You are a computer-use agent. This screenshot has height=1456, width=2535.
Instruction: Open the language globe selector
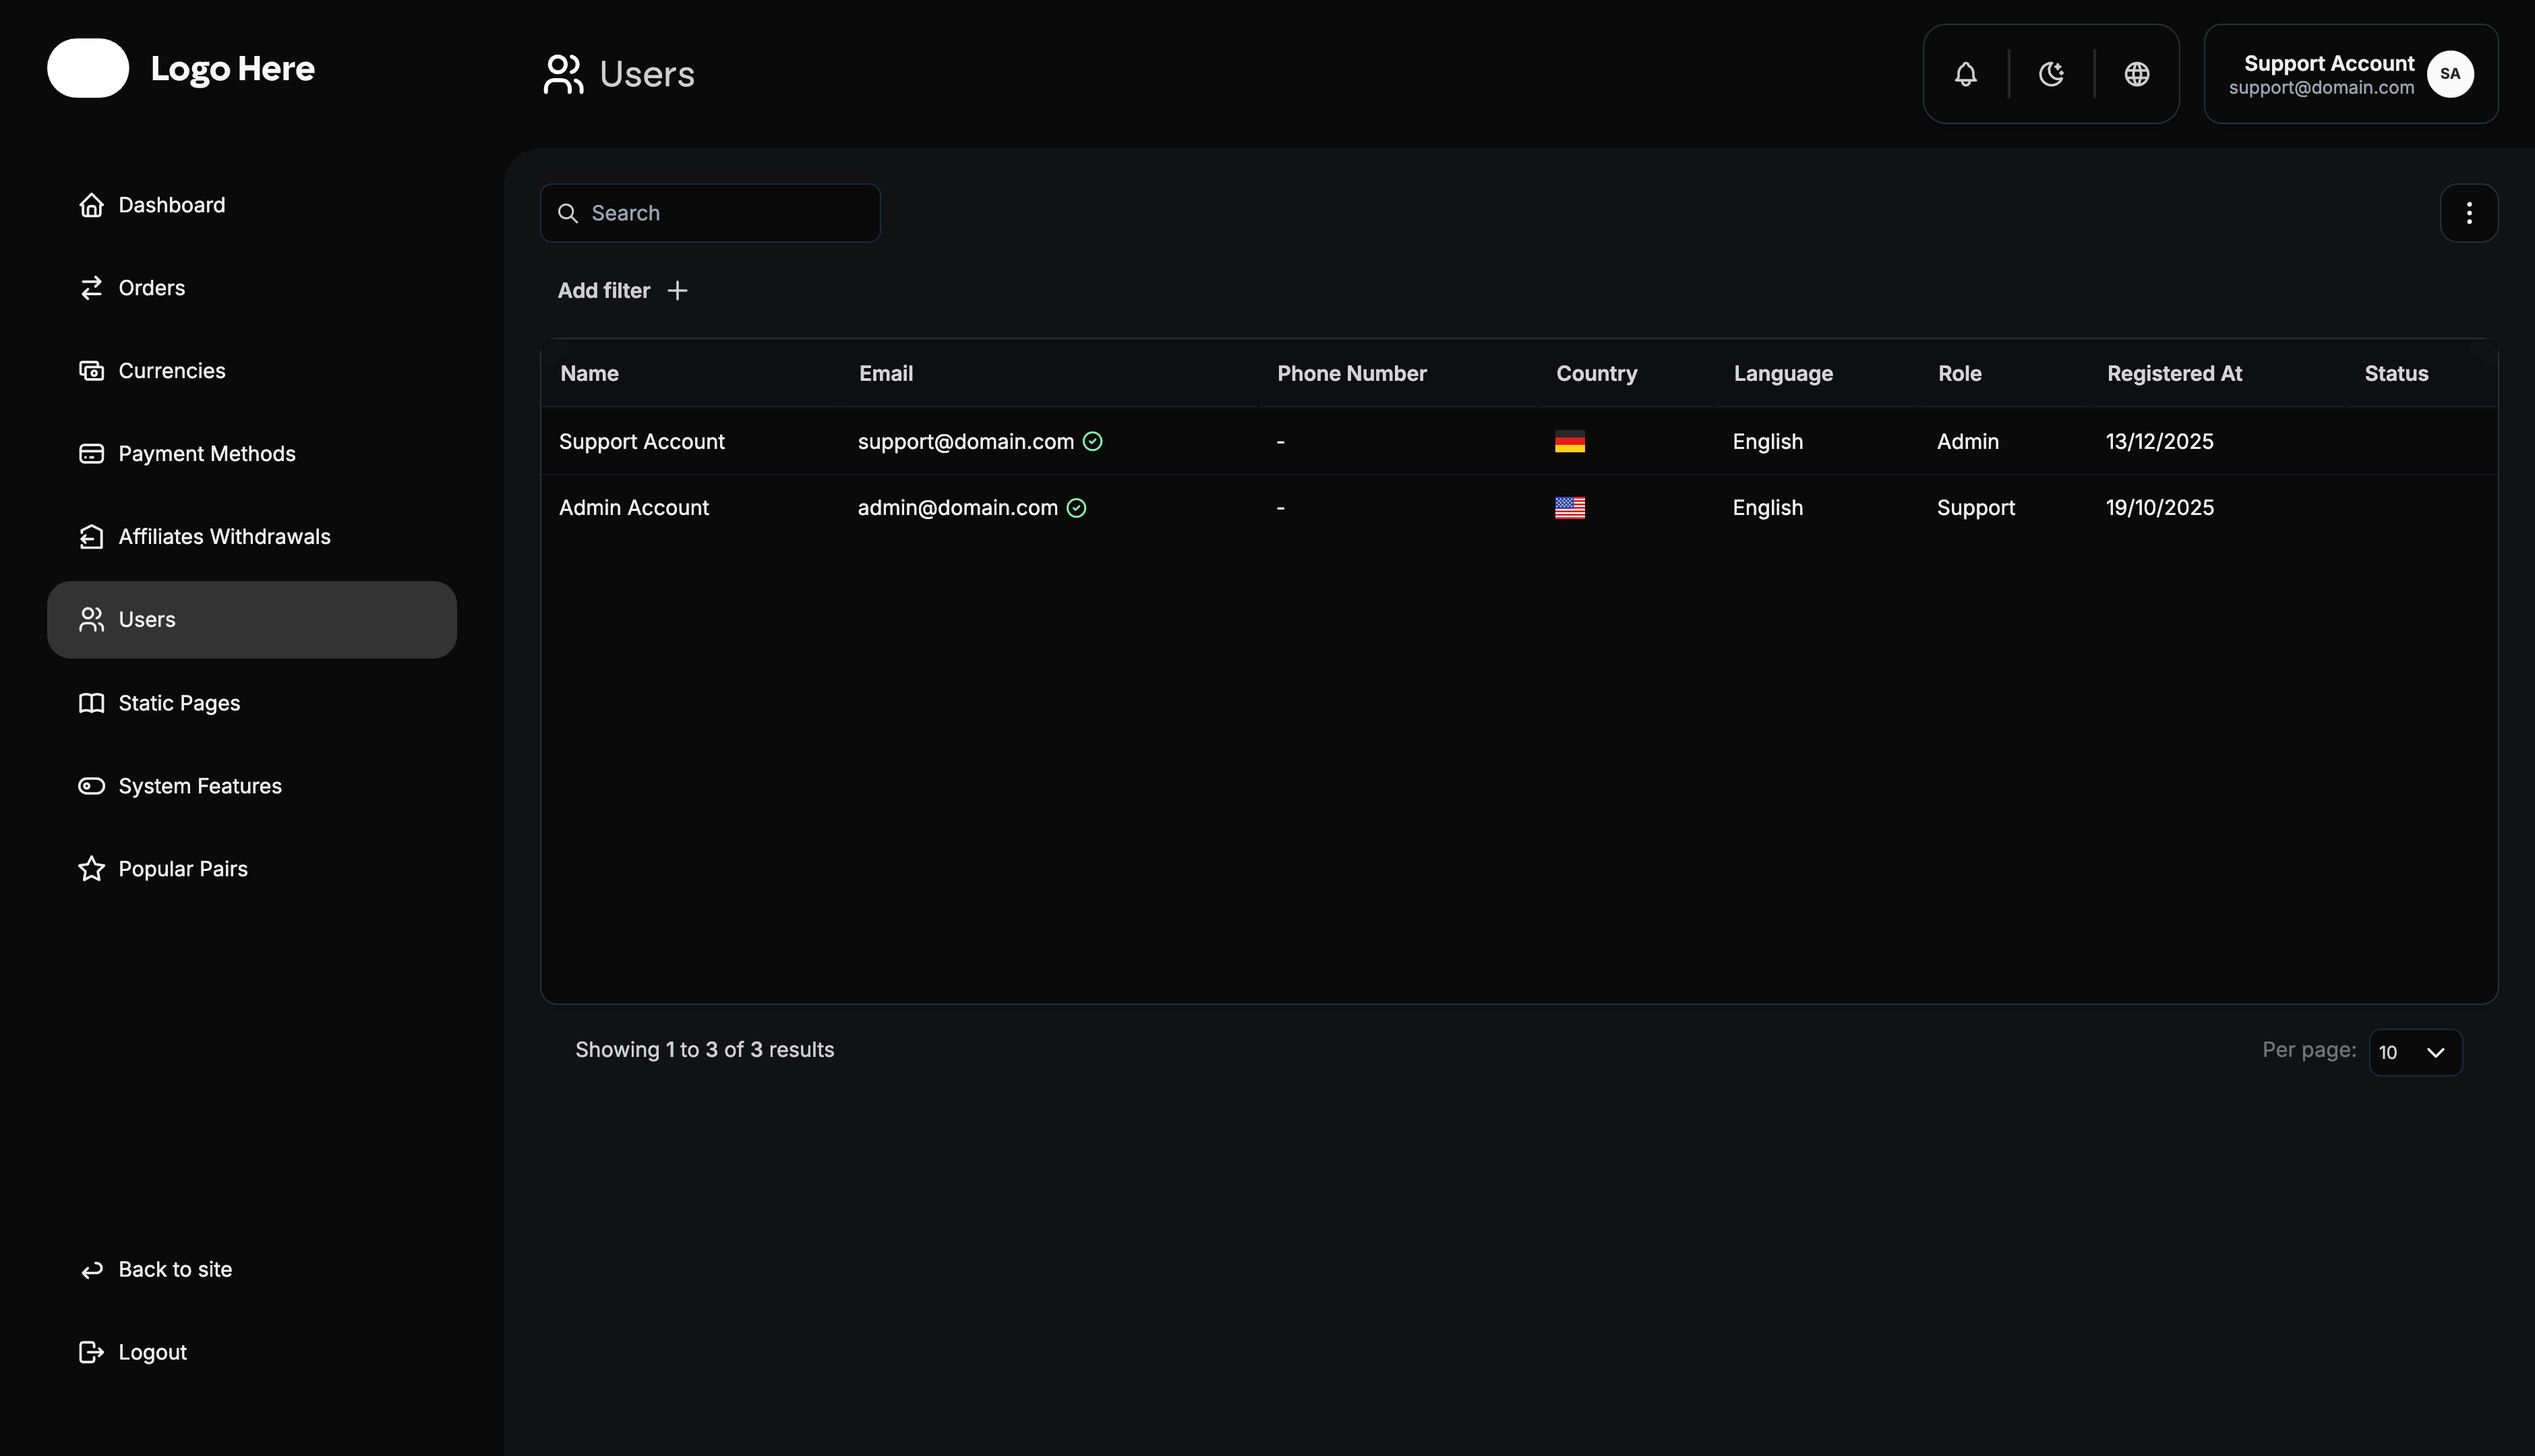click(2137, 73)
